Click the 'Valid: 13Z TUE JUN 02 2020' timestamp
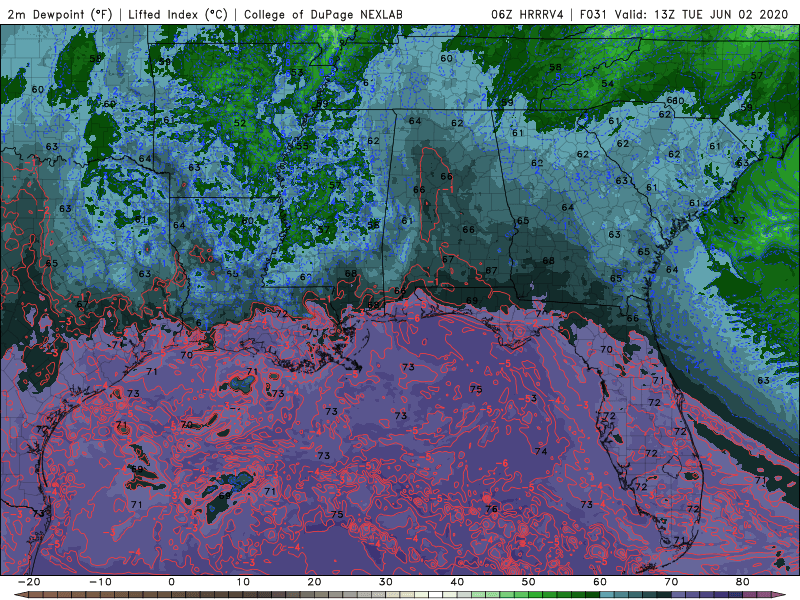 click(x=702, y=14)
